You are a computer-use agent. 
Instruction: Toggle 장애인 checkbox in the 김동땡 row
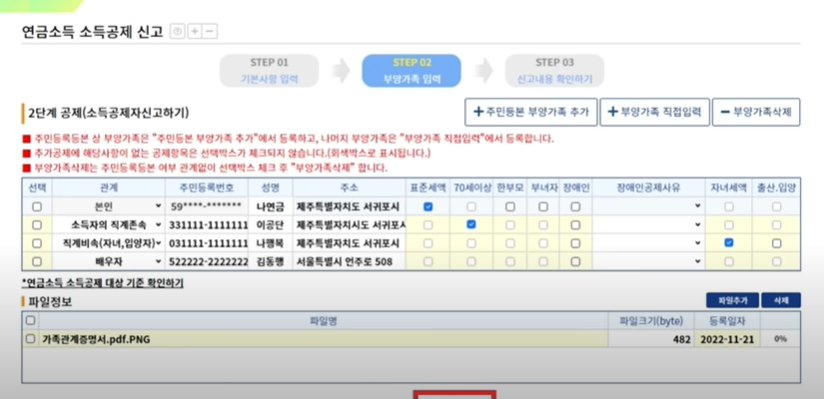575,261
